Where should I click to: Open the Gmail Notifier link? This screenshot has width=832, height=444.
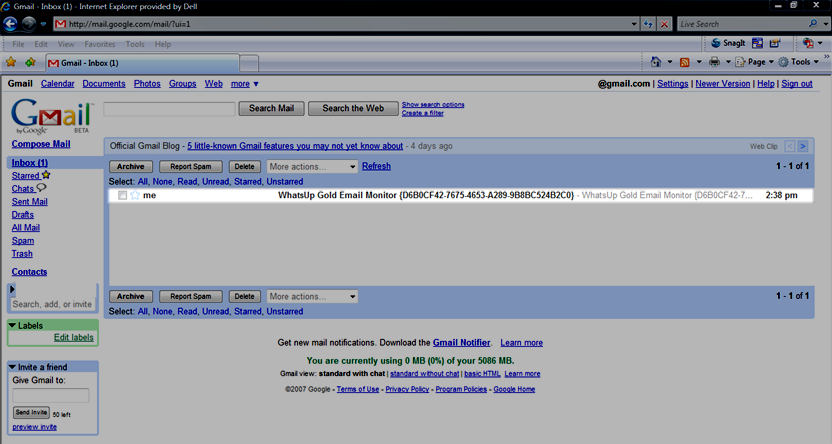point(461,343)
